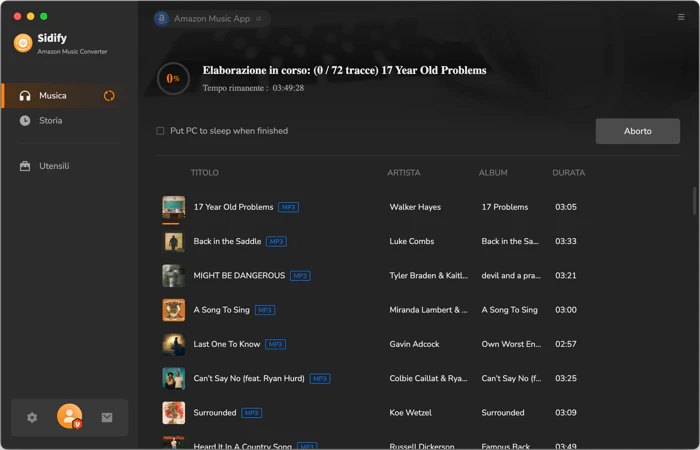Image resolution: width=700 pixels, height=450 pixels.
Task: Click the Amazon Music App logo
Action: [162, 18]
